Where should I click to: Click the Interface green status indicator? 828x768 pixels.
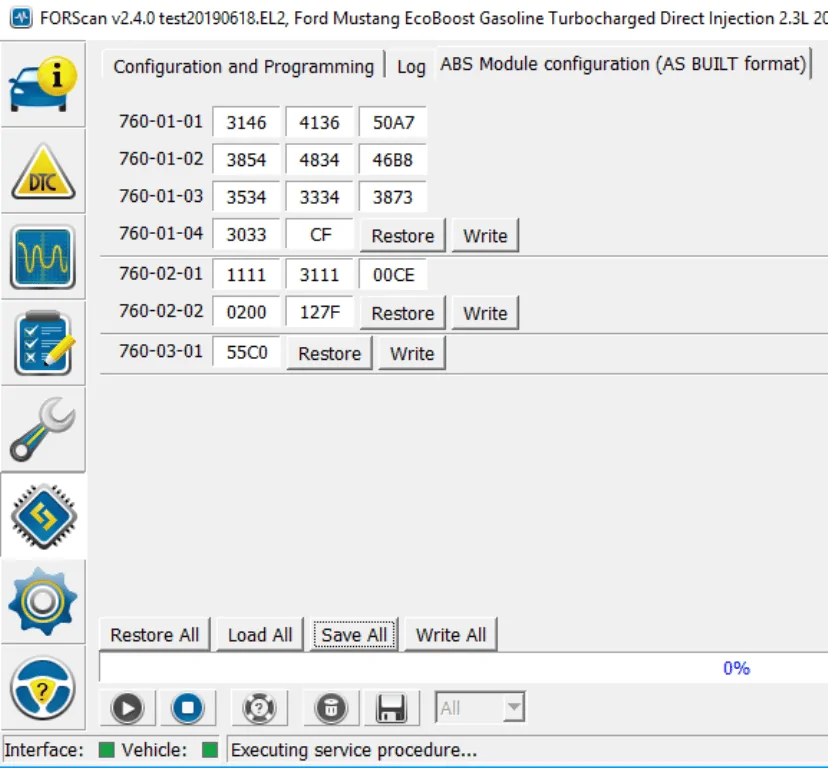point(106,750)
